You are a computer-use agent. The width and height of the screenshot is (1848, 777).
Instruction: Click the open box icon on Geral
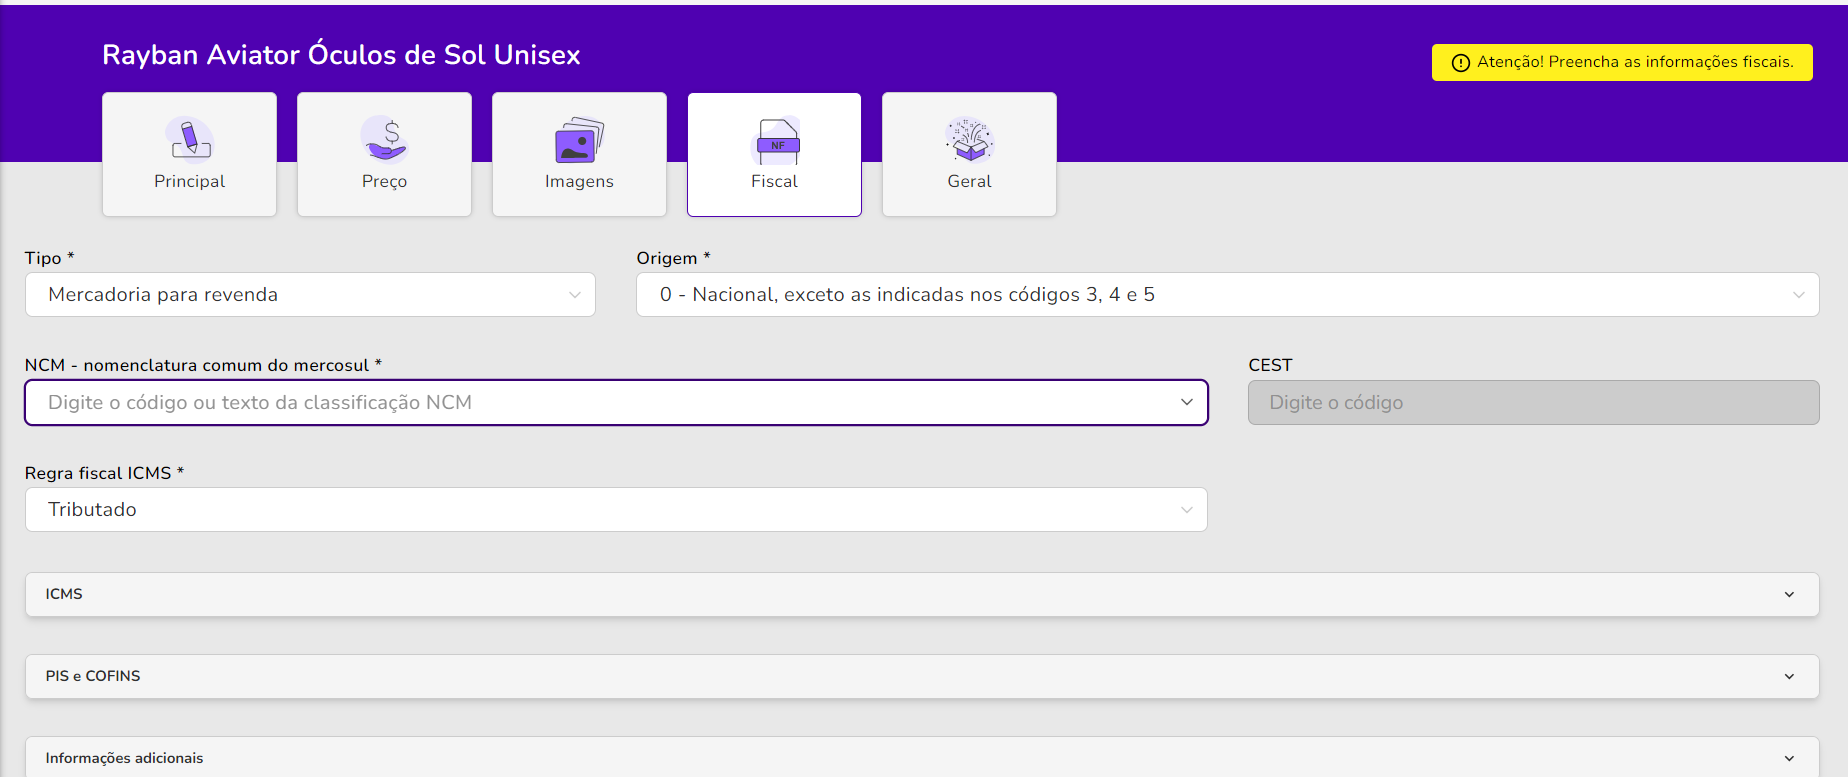(x=970, y=139)
